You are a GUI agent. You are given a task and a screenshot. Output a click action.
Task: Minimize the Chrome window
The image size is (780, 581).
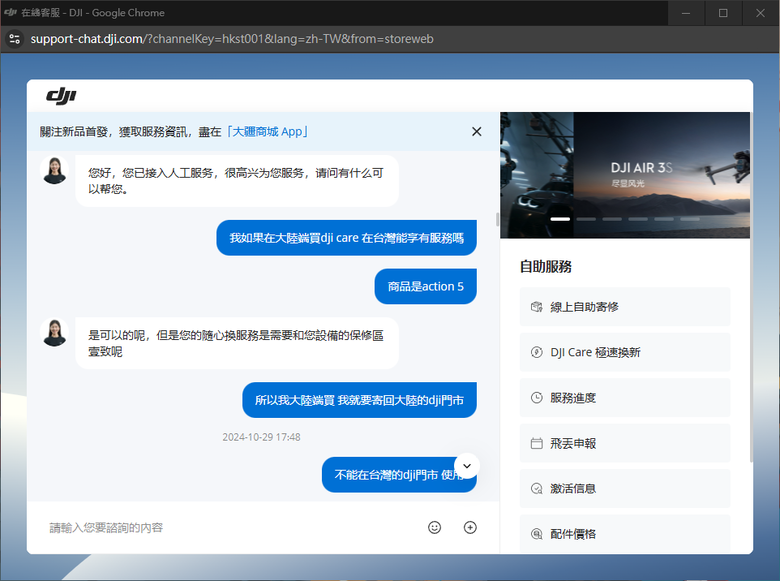[x=686, y=13]
